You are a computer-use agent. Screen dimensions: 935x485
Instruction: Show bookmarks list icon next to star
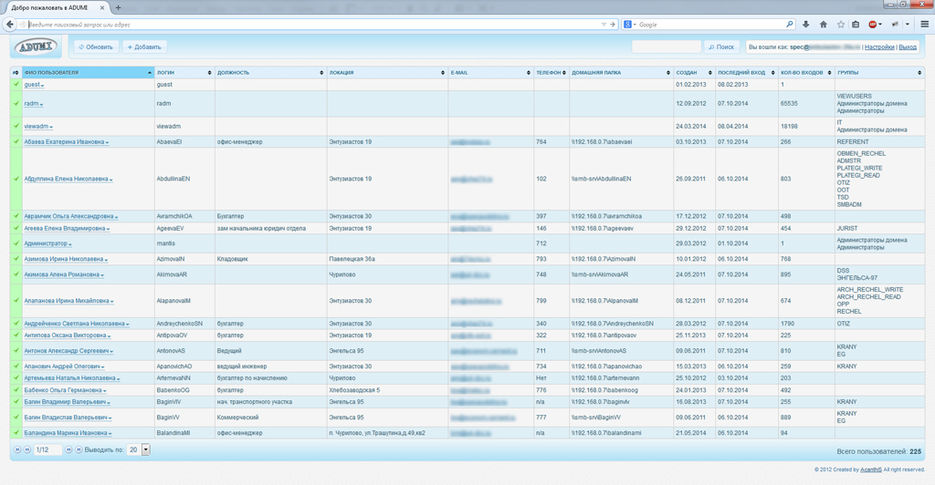(856, 24)
